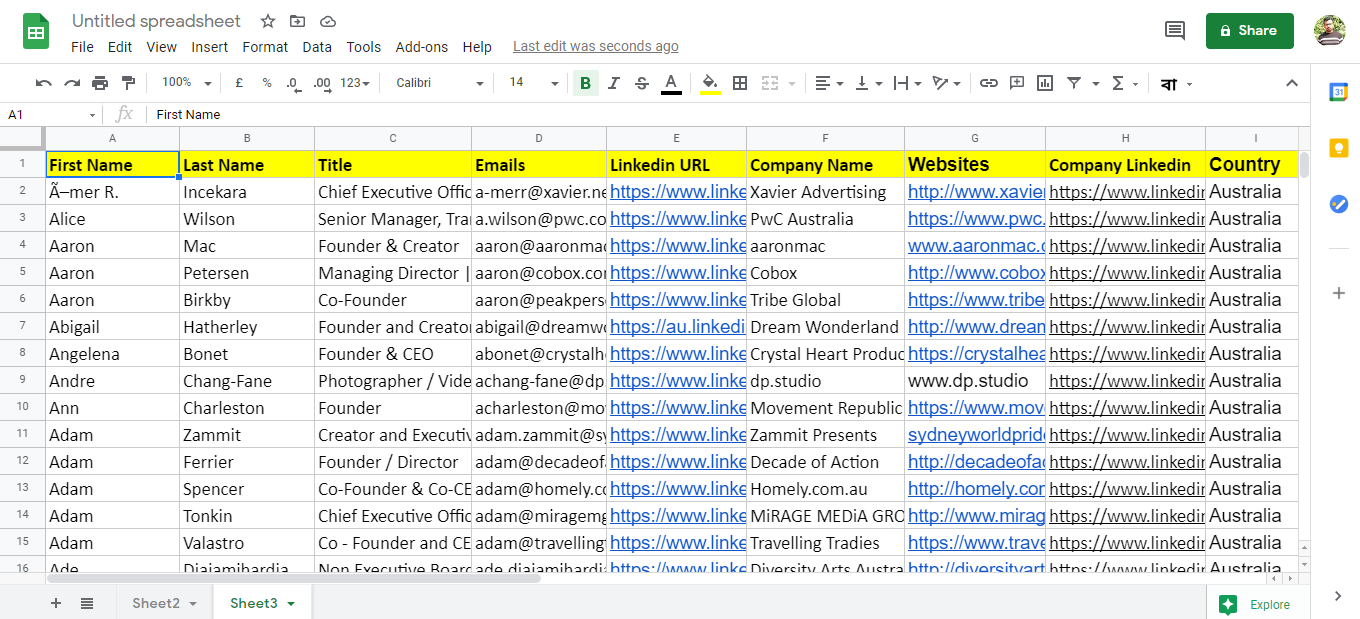Open the Data menu
This screenshot has width=1360, height=619.
[x=317, y=46]
